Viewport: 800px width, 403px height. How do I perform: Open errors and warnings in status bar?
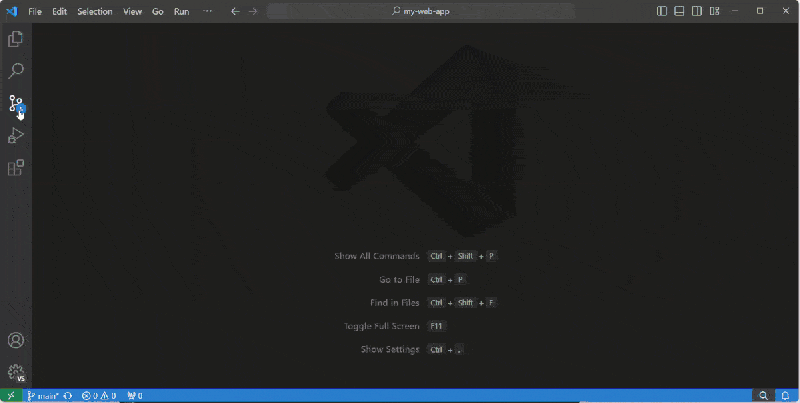tap(99, 395)
